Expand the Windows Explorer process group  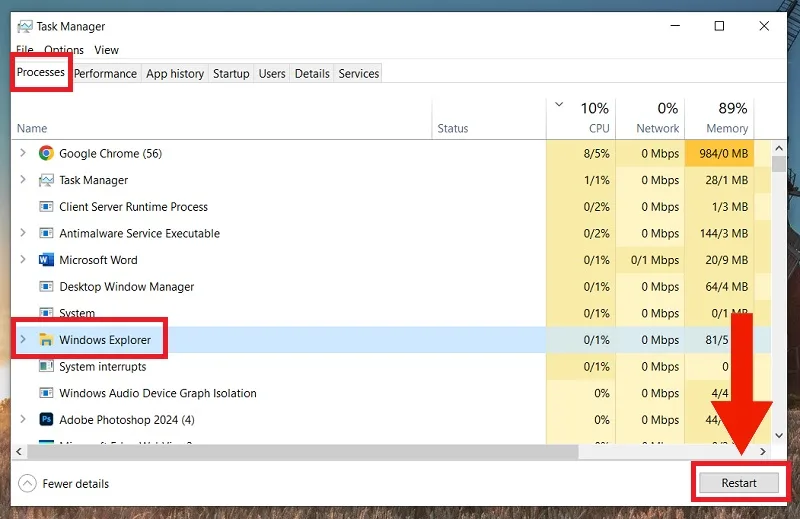pyautogui.click(x=23, y=339)
